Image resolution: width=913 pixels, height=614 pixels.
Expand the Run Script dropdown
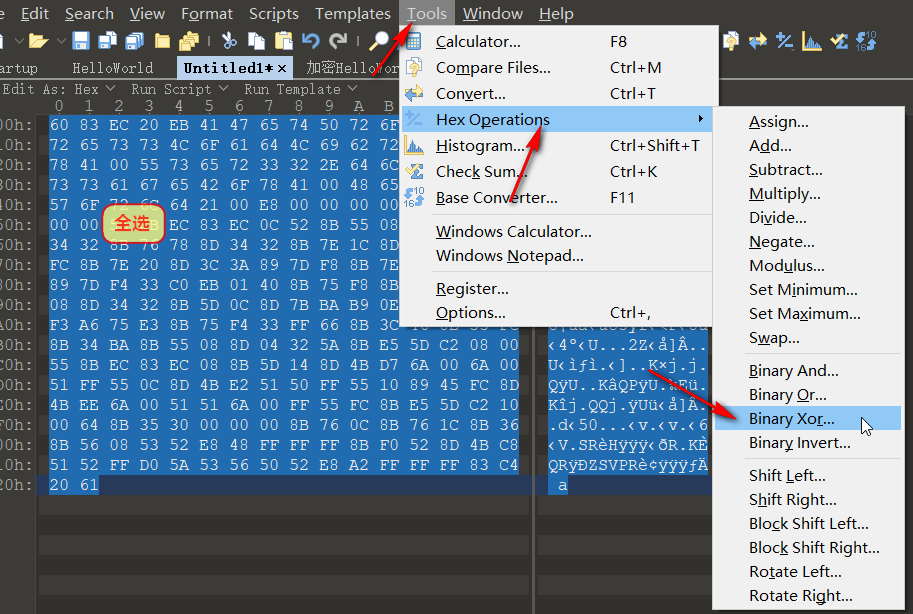179,89
